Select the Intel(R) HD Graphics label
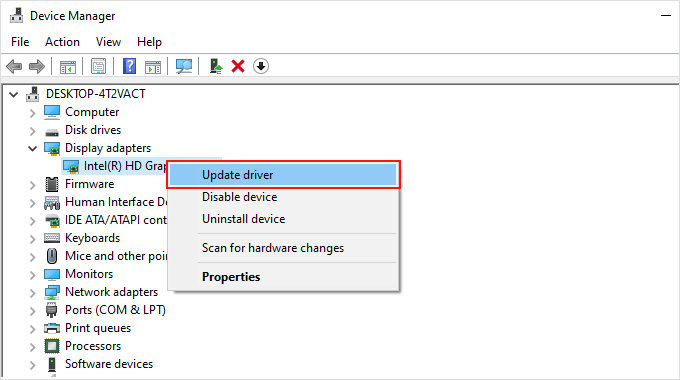The image size is (680, 380). click(x=125, y=166)
